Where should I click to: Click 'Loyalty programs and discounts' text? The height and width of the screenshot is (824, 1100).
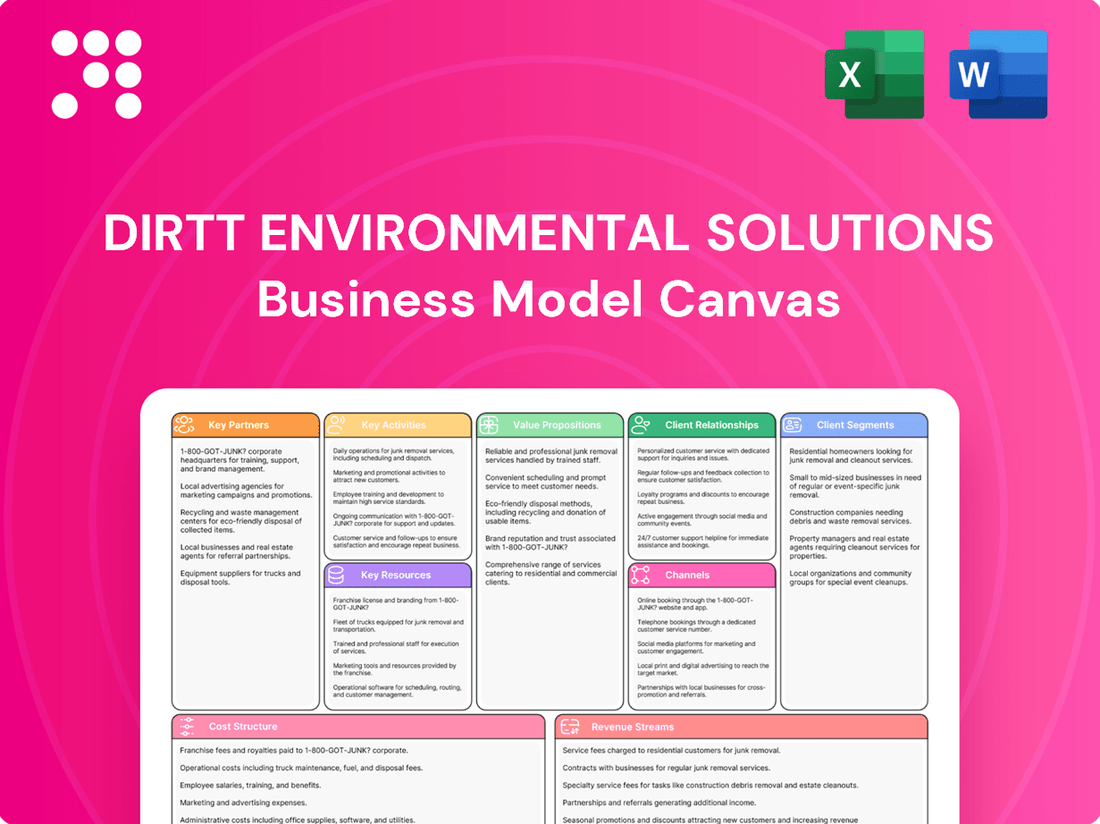tap(703, 498)
